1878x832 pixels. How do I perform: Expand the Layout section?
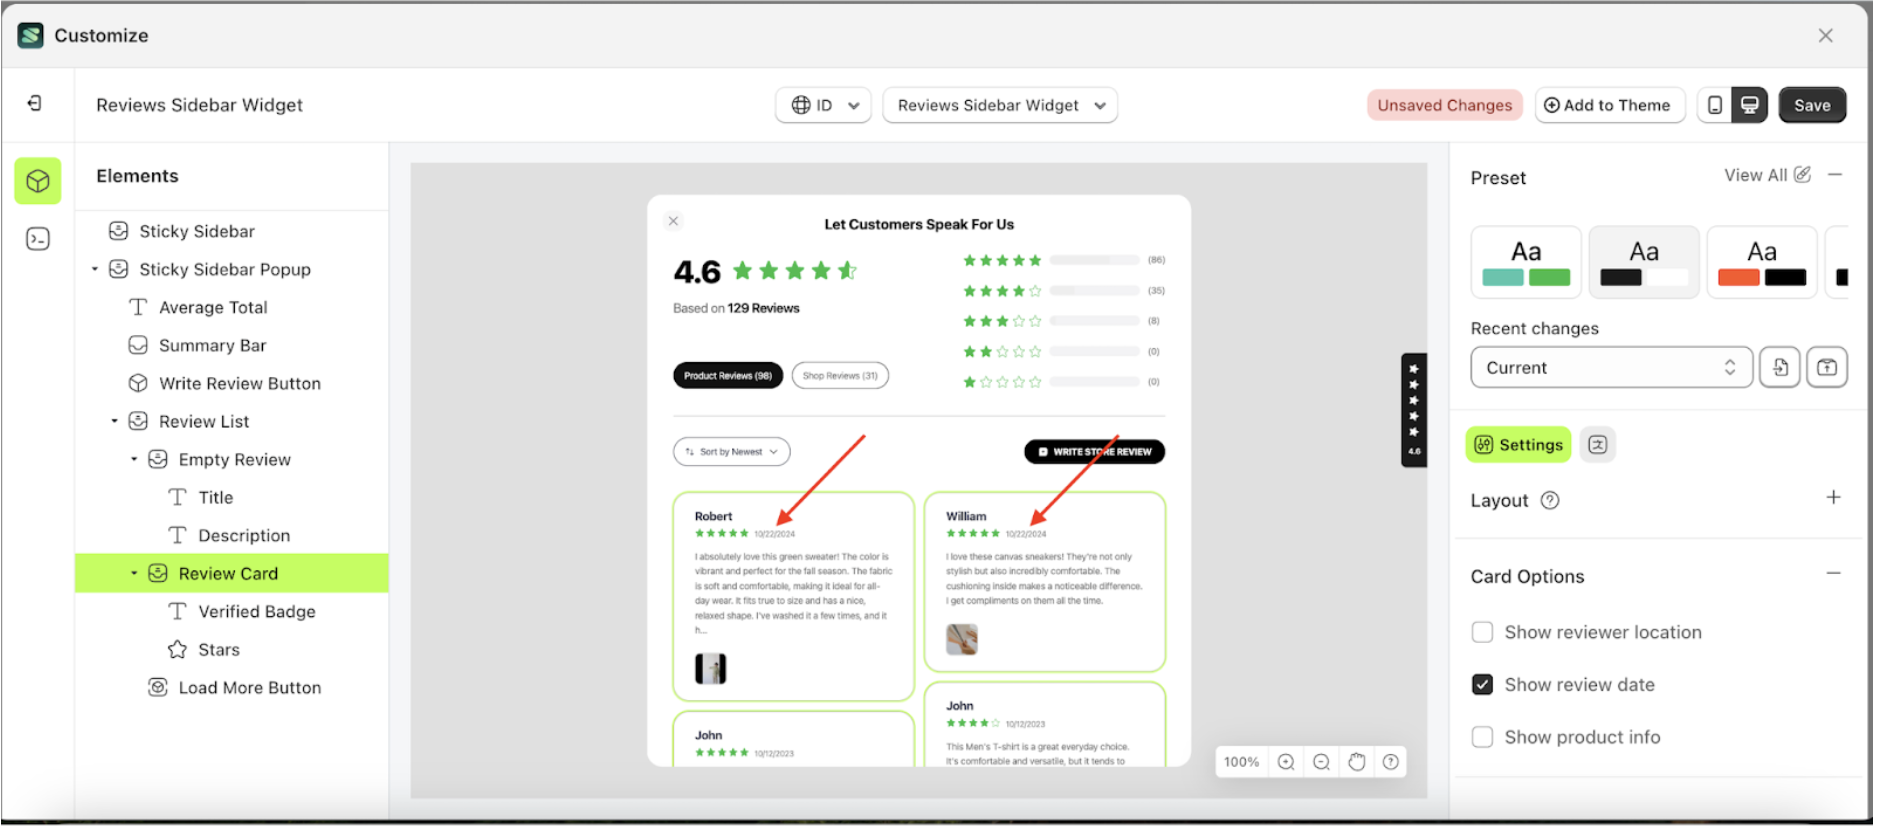(1832, 498)
